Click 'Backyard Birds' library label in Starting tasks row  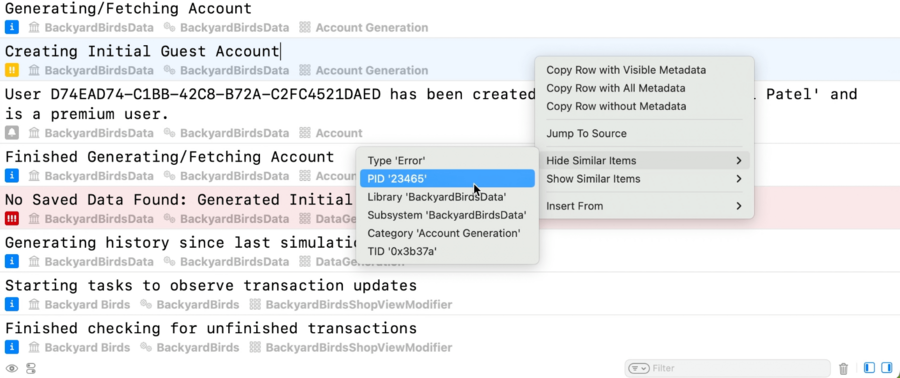tap(87, 305)
